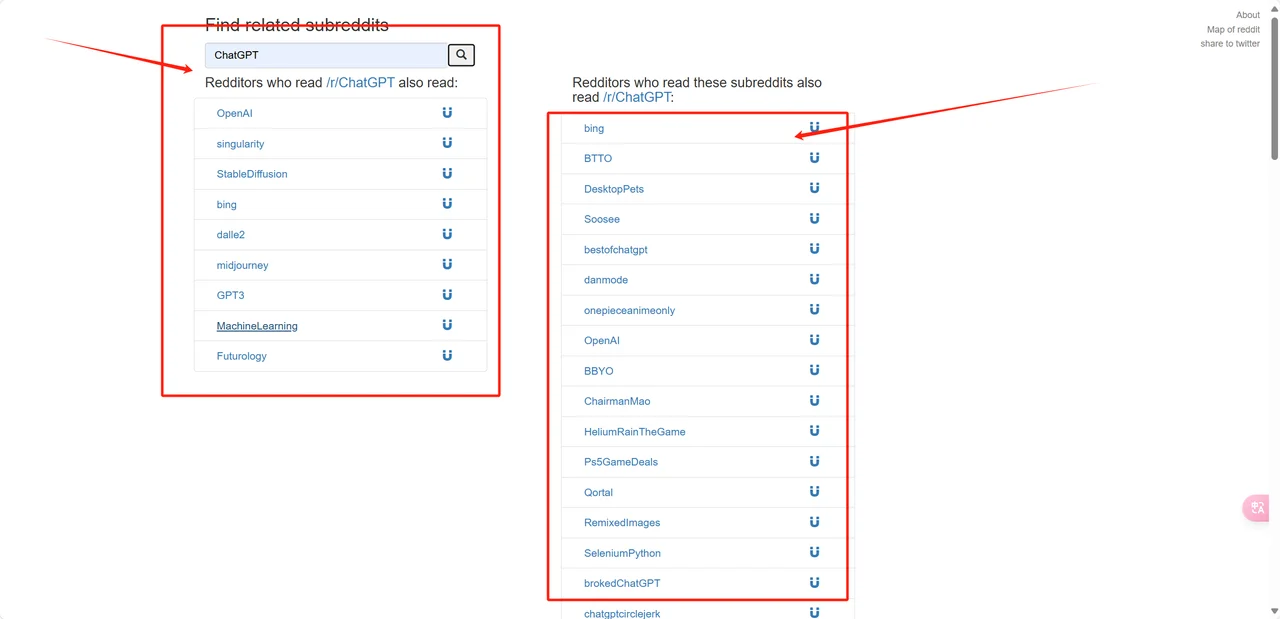This screenshot has width=1280, height=619.
Task: Open the singularity subreddit link
Action: pos(240,144)
